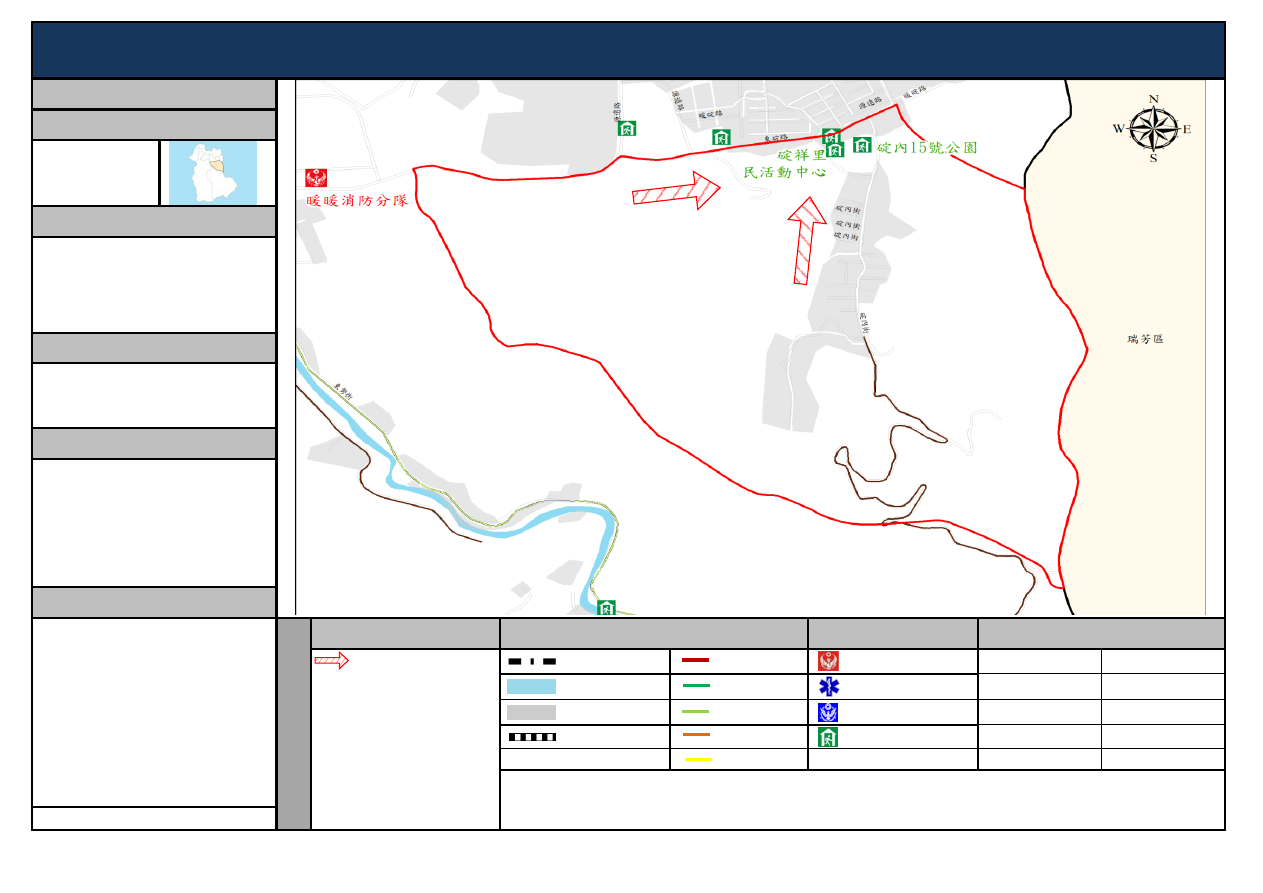This screenshot has height=893, width=1263.
Task: Click the black-and-white railway legend symbol
Action: tap(532, 737)
